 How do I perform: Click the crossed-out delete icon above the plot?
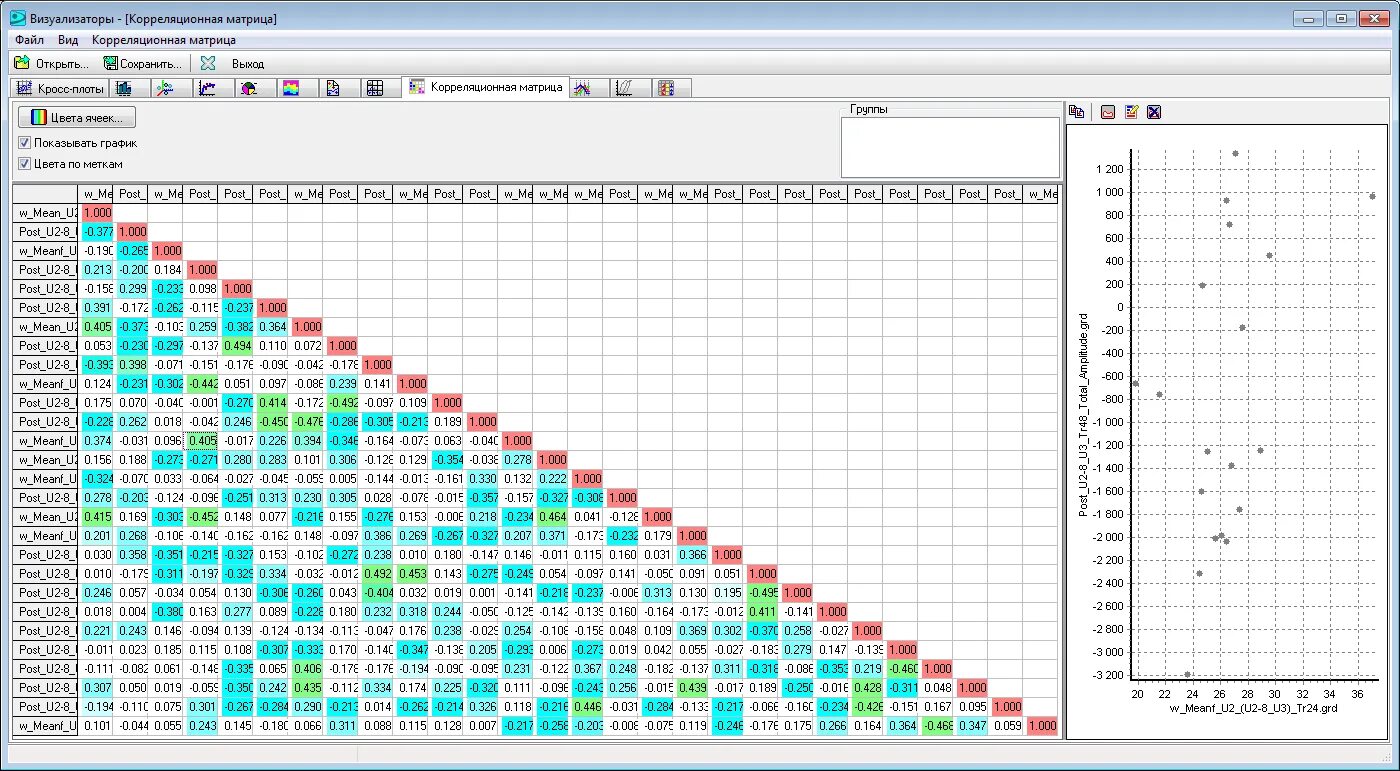point(1154,112)
